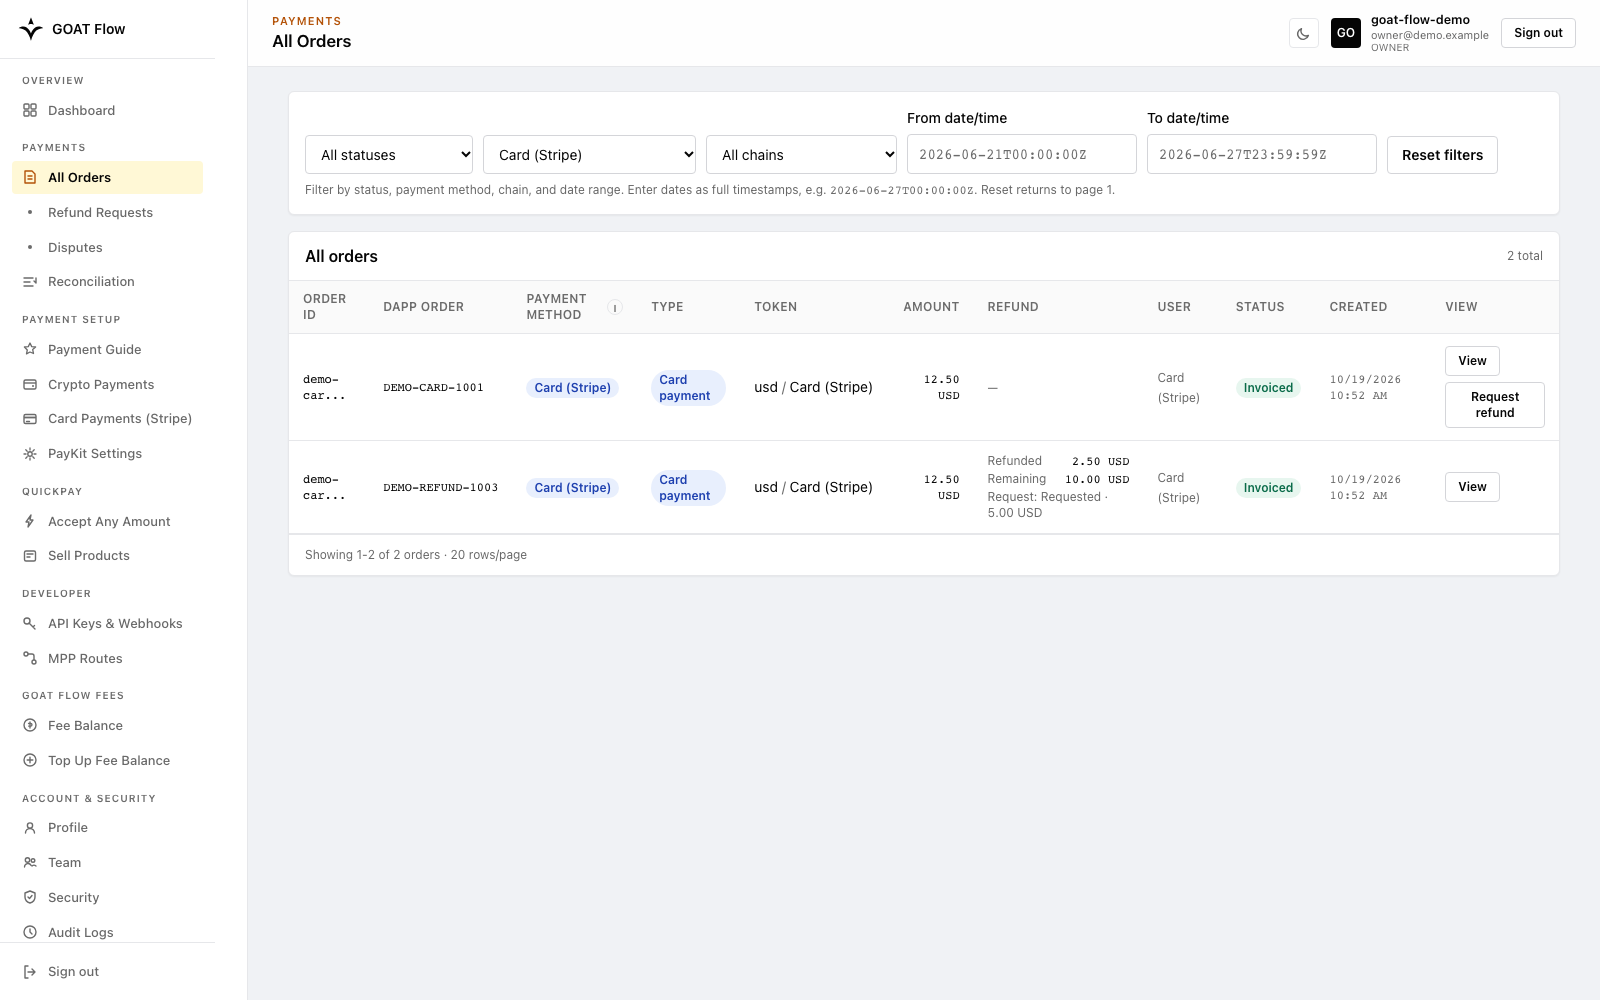The width and height of the screenshot is (1600, 1000).
Task: Click the All Orders document icon
Action: (x=30, y=178)
